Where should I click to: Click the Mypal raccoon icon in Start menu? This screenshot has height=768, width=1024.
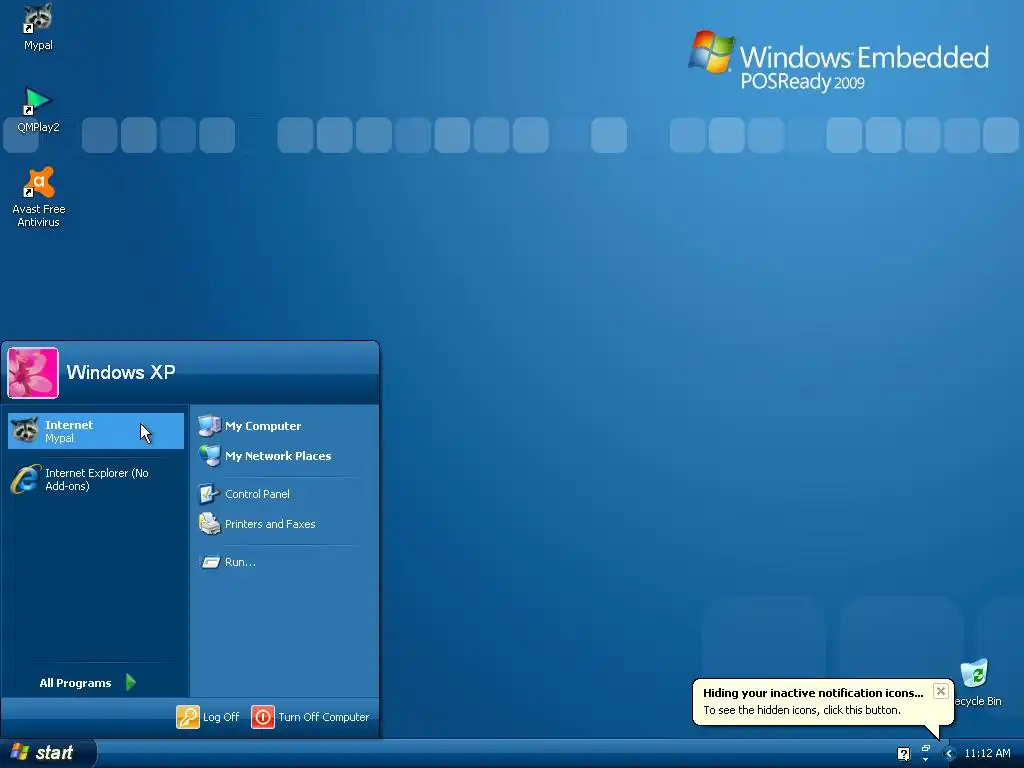[25, 430]
